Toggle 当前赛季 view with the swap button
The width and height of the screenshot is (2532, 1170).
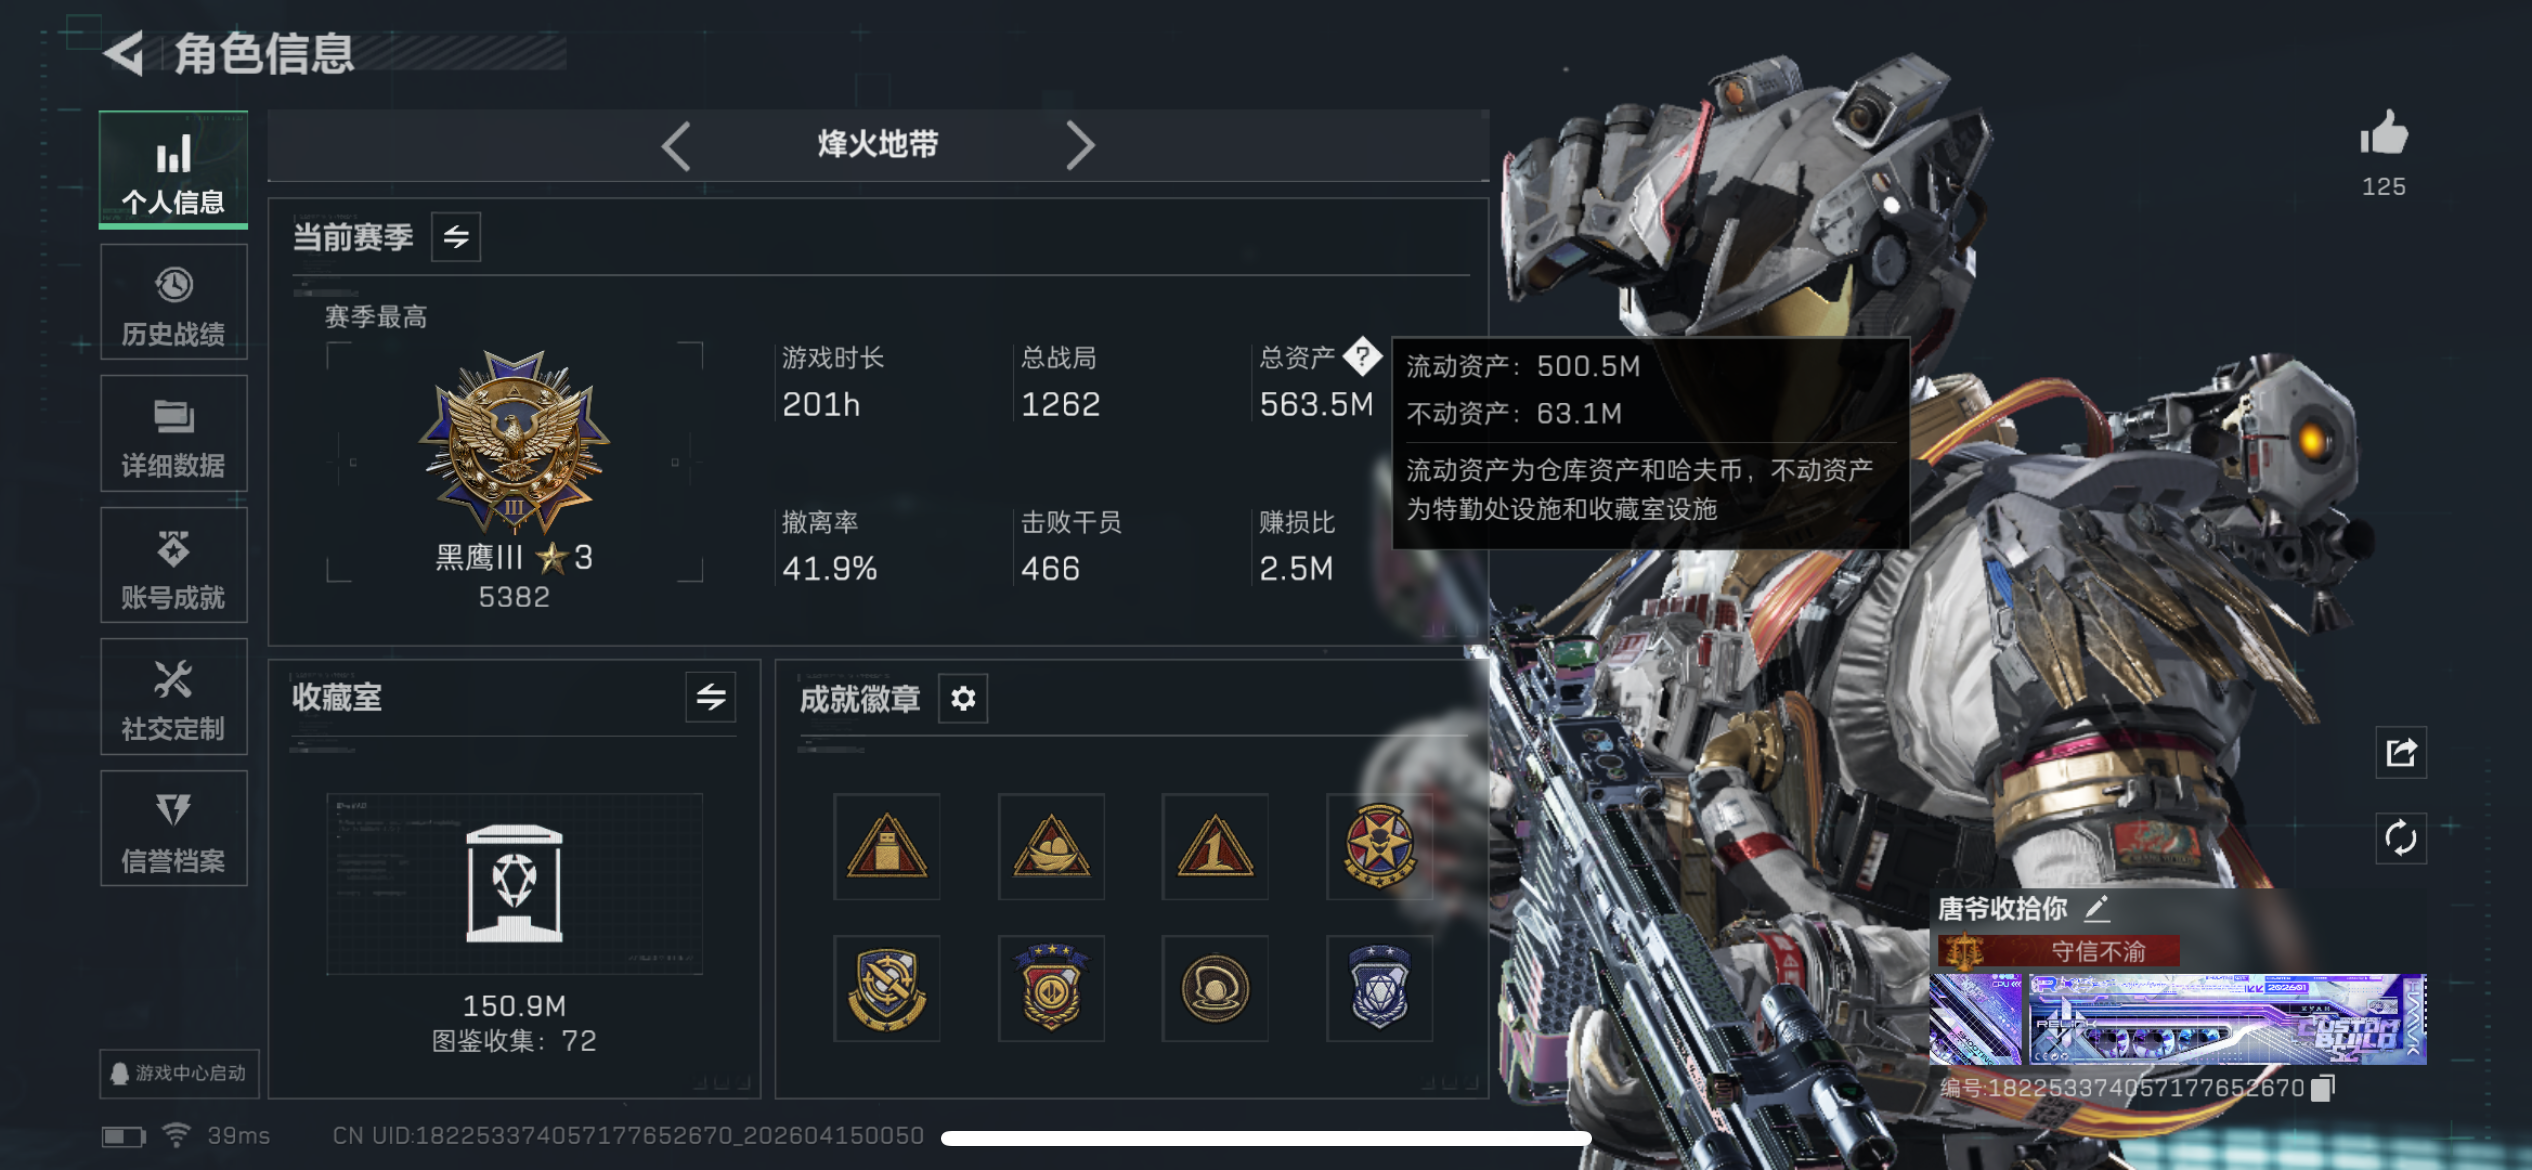click(x=456, y=237)
